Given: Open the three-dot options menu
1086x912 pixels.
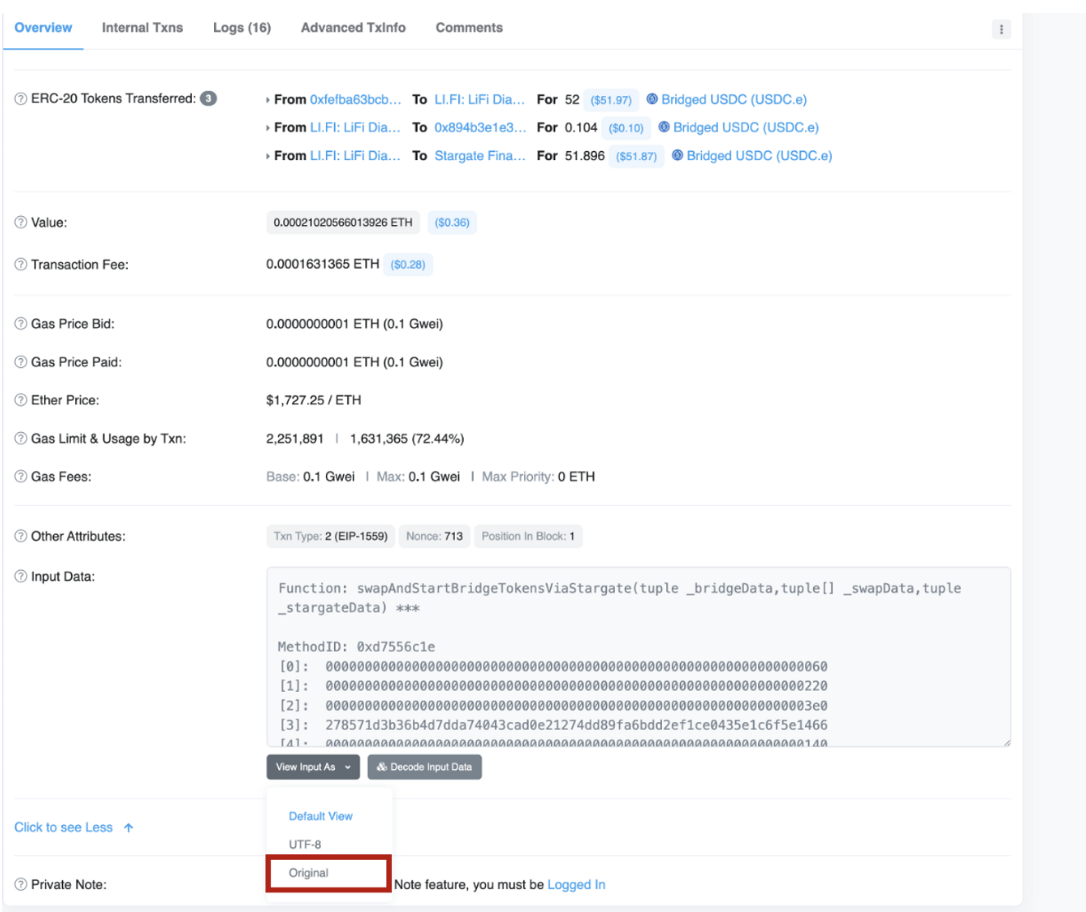Looking at the screenshot, I should click(1001, 29).
